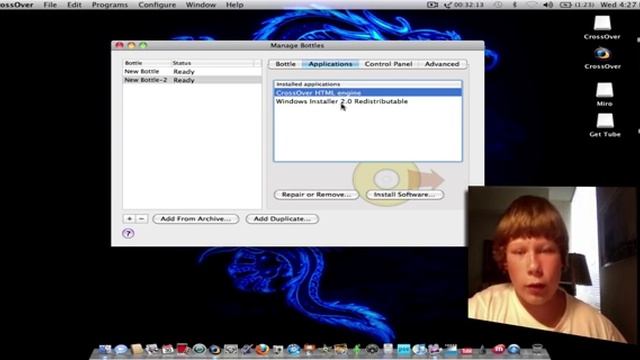Launch Firefox from the dock
Screen dimensions: 640x360
coord(262,349)
